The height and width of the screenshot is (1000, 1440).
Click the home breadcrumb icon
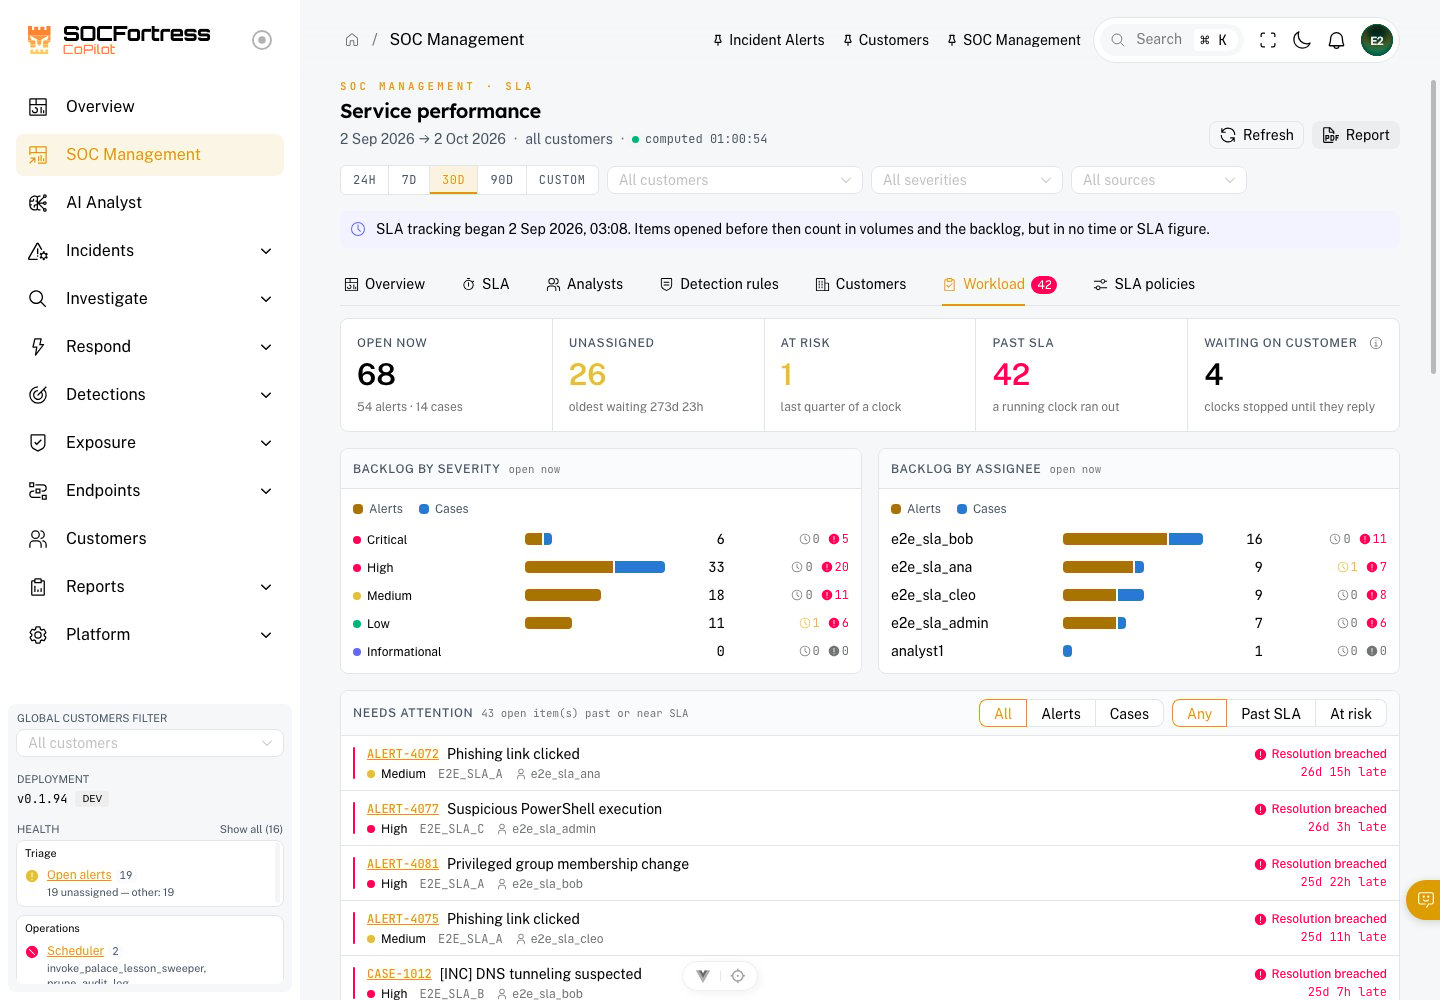coord(352,40)
